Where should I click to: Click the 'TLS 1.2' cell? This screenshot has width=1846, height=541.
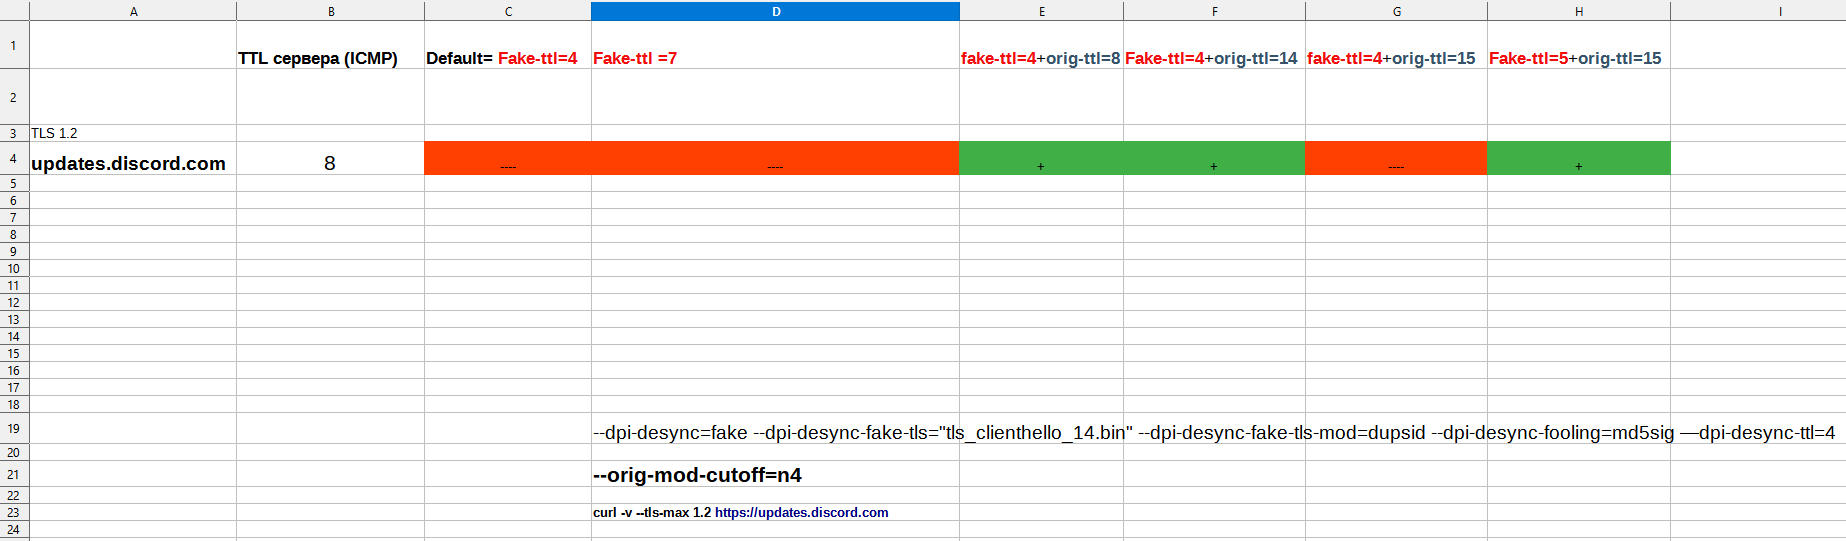[x=133, y=133]
